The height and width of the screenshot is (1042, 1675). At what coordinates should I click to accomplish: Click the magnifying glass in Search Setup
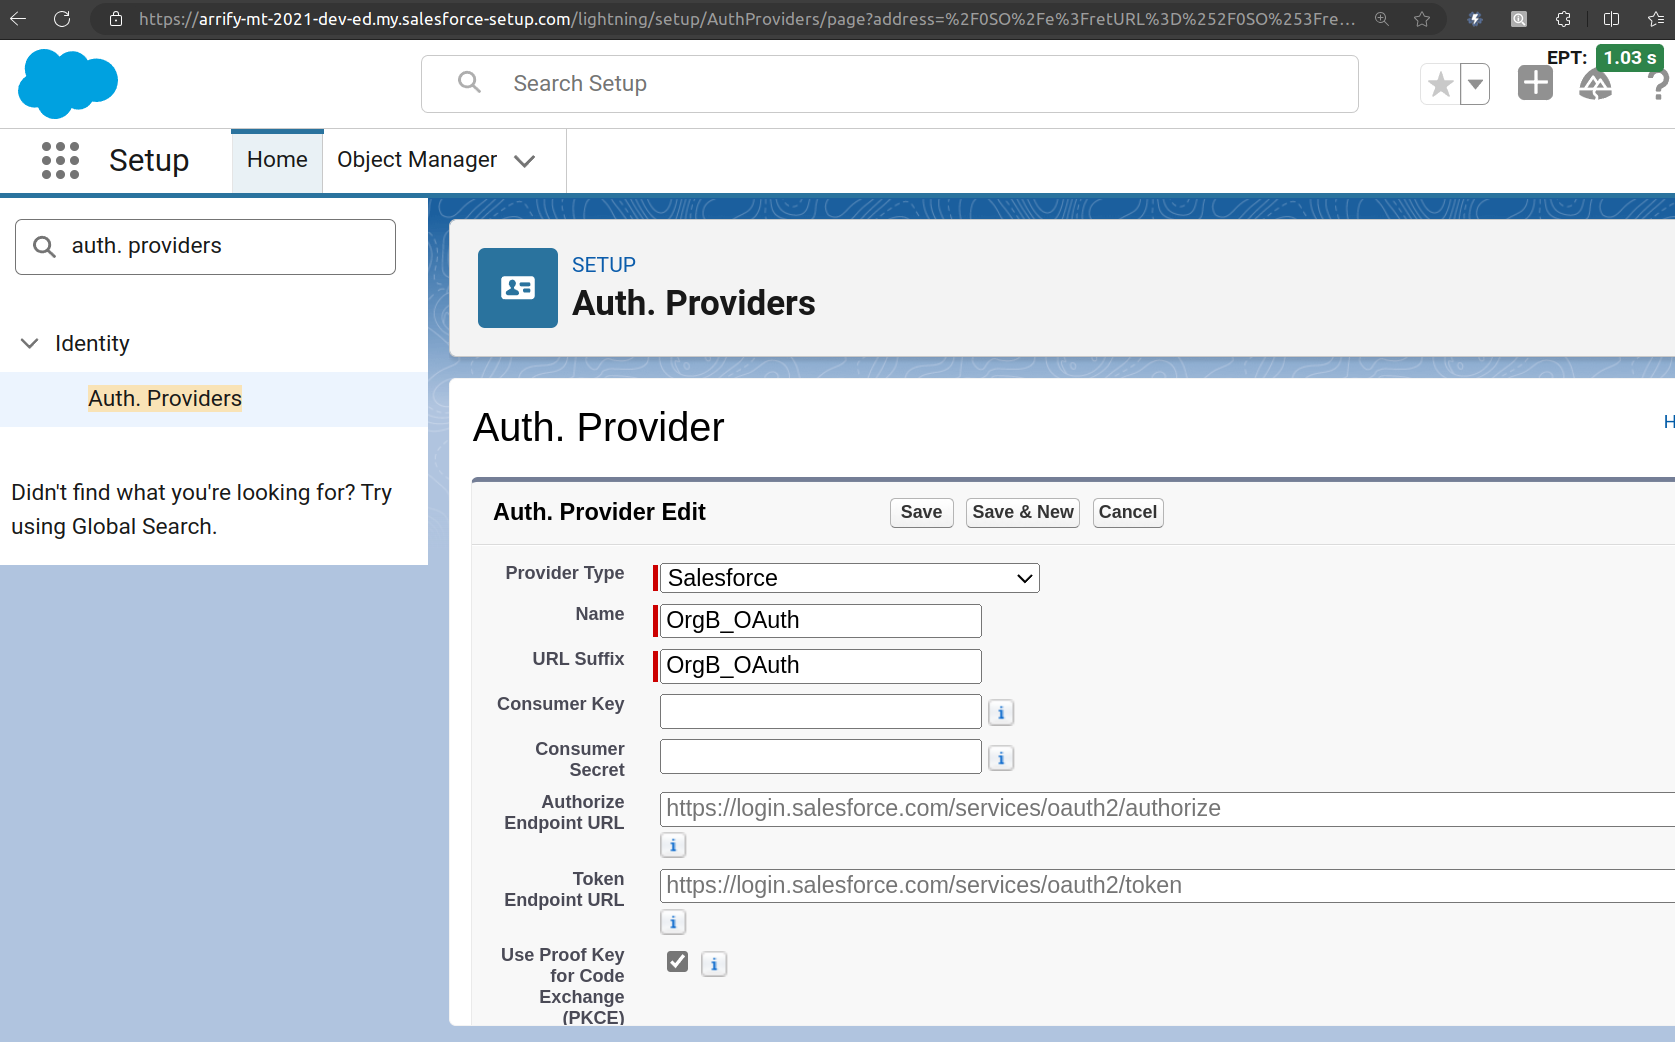[x=469, y=82]
